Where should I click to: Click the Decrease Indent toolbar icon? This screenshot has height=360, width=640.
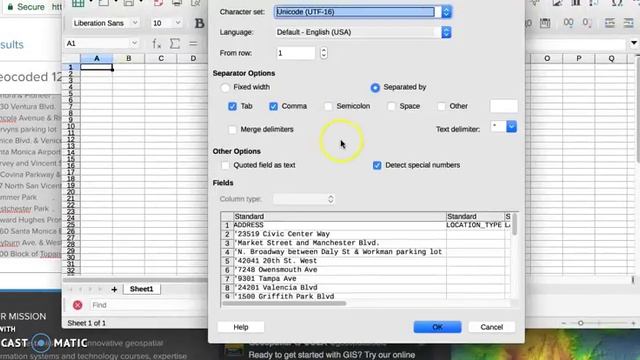(x=629, y=23)
